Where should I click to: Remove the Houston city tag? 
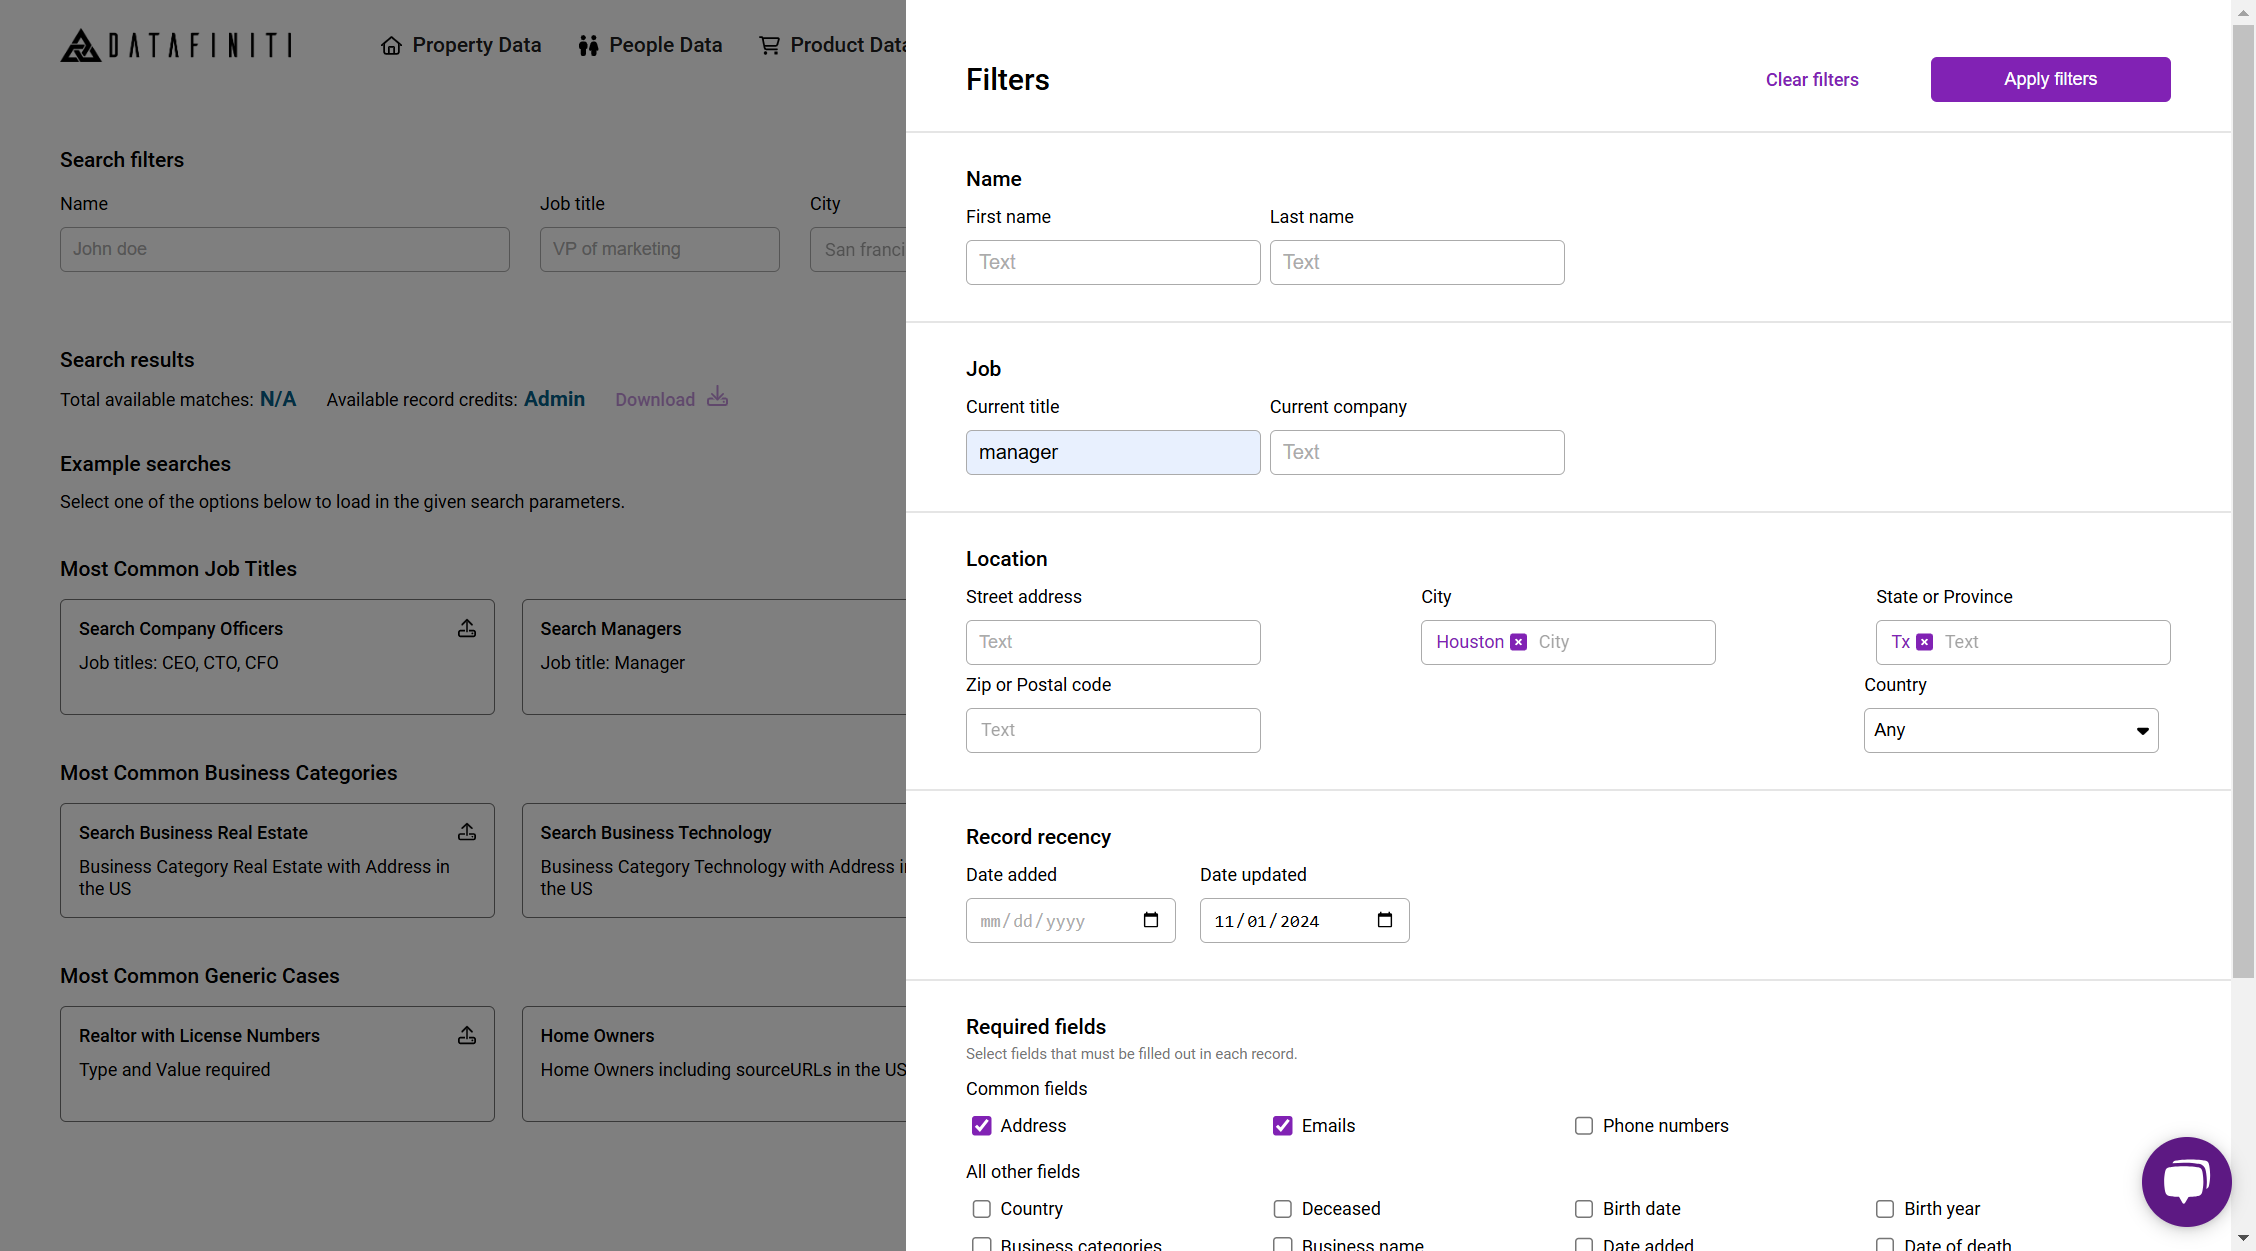1518,642
